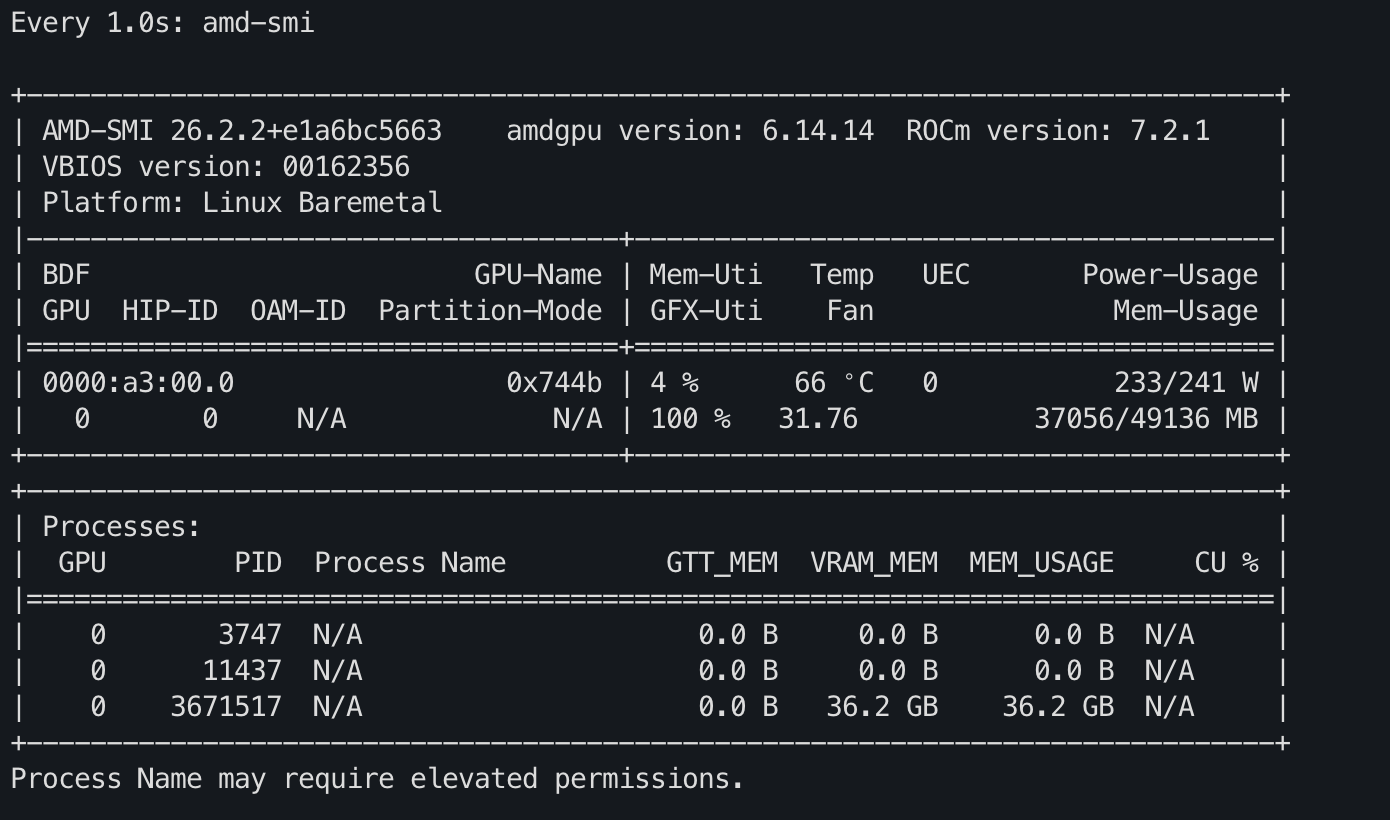1390x820 pixels.
Task: Click the Processes section label
Action: tap(122, 527)
